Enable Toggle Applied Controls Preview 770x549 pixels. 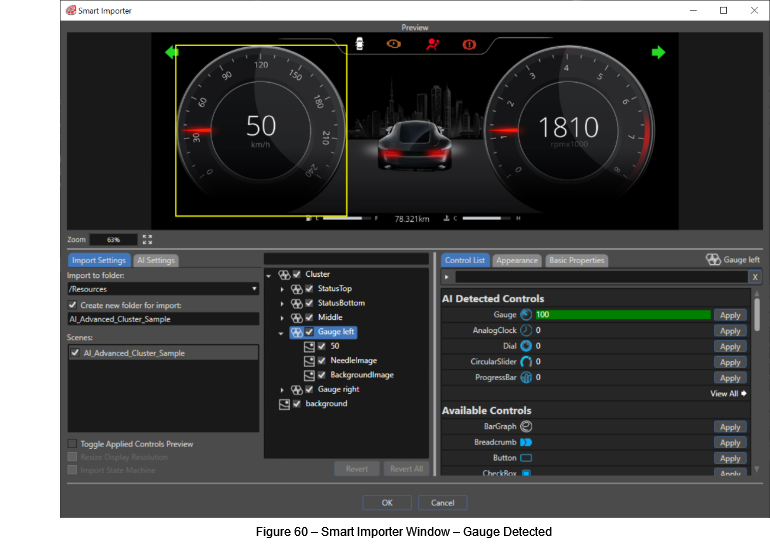(x=72, y=444)
